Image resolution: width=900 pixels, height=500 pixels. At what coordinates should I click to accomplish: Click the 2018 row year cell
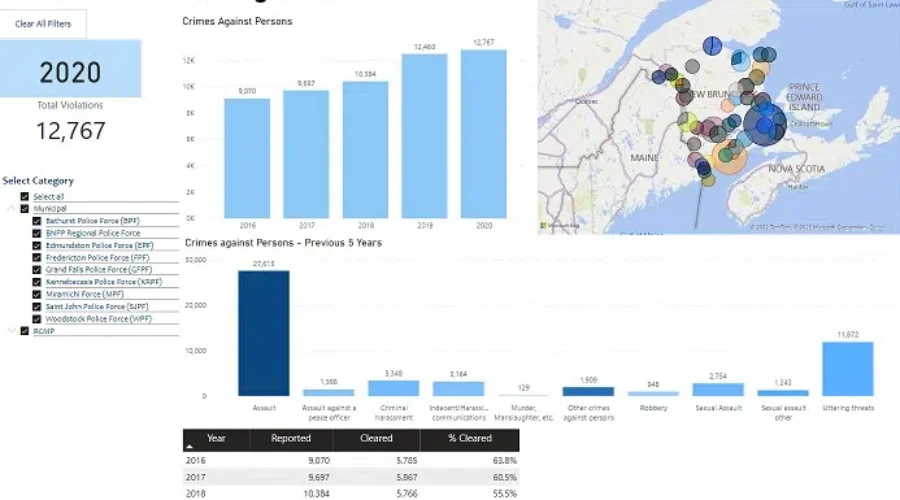(196, 494)
